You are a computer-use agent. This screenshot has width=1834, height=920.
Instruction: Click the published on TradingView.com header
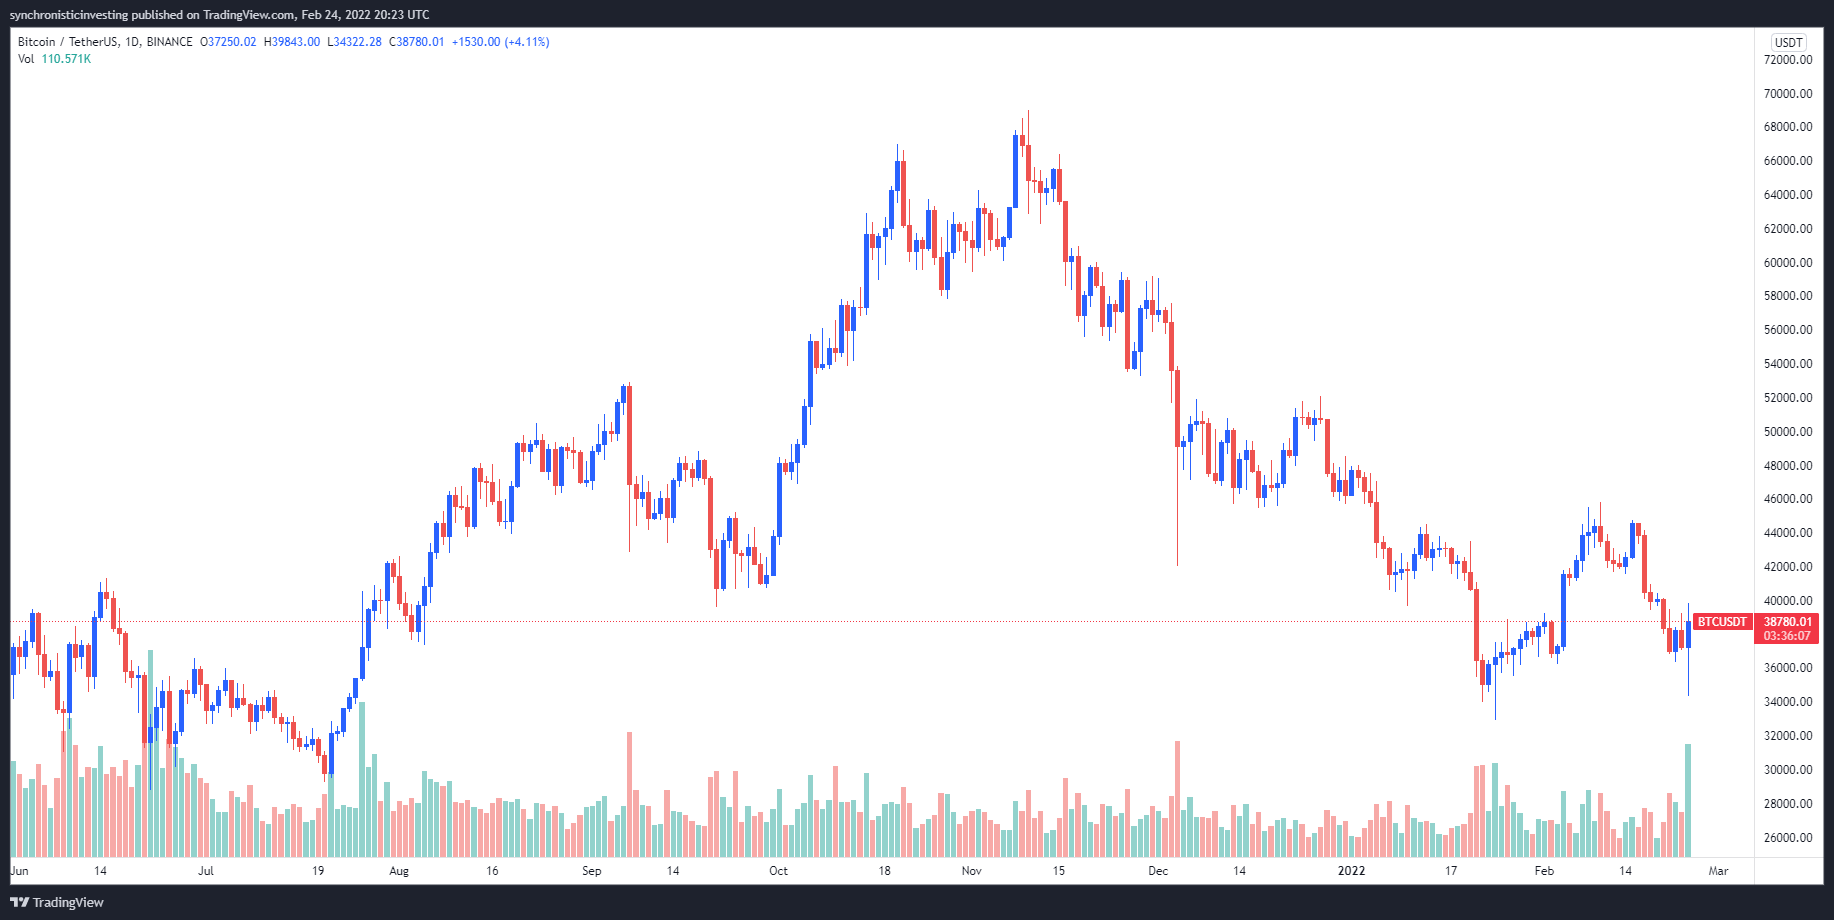click(219, 15)
